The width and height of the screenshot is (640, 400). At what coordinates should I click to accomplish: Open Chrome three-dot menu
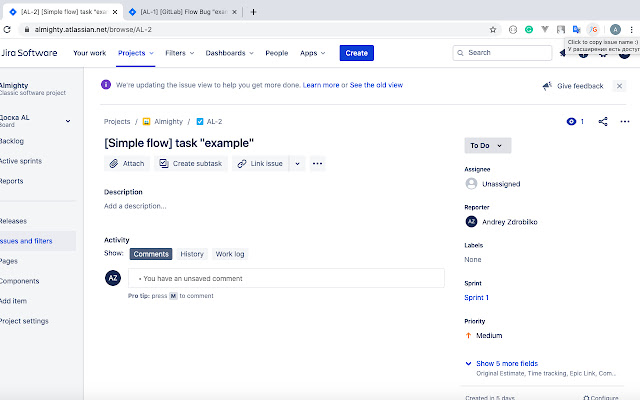point(631,29)
